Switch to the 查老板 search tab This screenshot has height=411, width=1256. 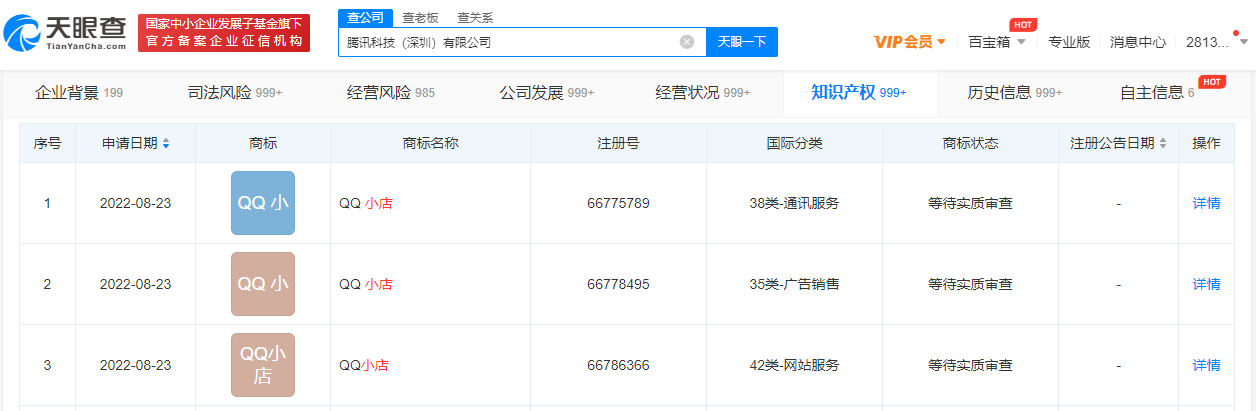point(420,18)
